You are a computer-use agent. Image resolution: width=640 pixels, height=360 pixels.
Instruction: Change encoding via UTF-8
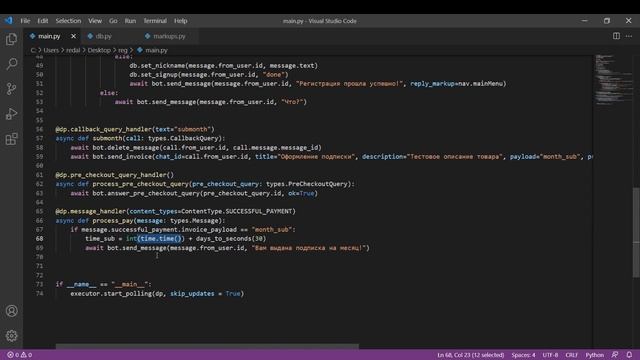pyautogui.click(x=550, y=355)
